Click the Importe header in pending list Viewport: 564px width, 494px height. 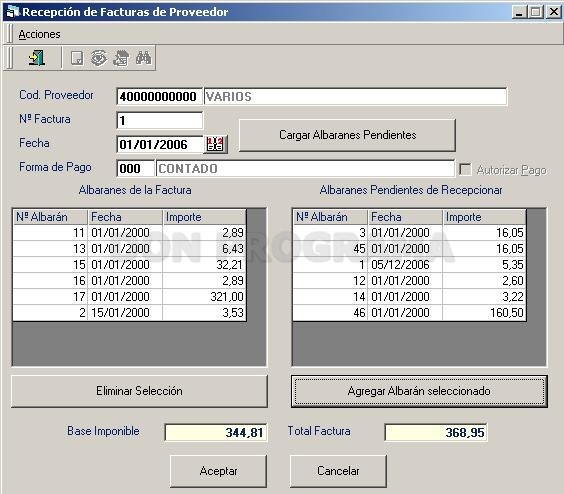(484, 217)
